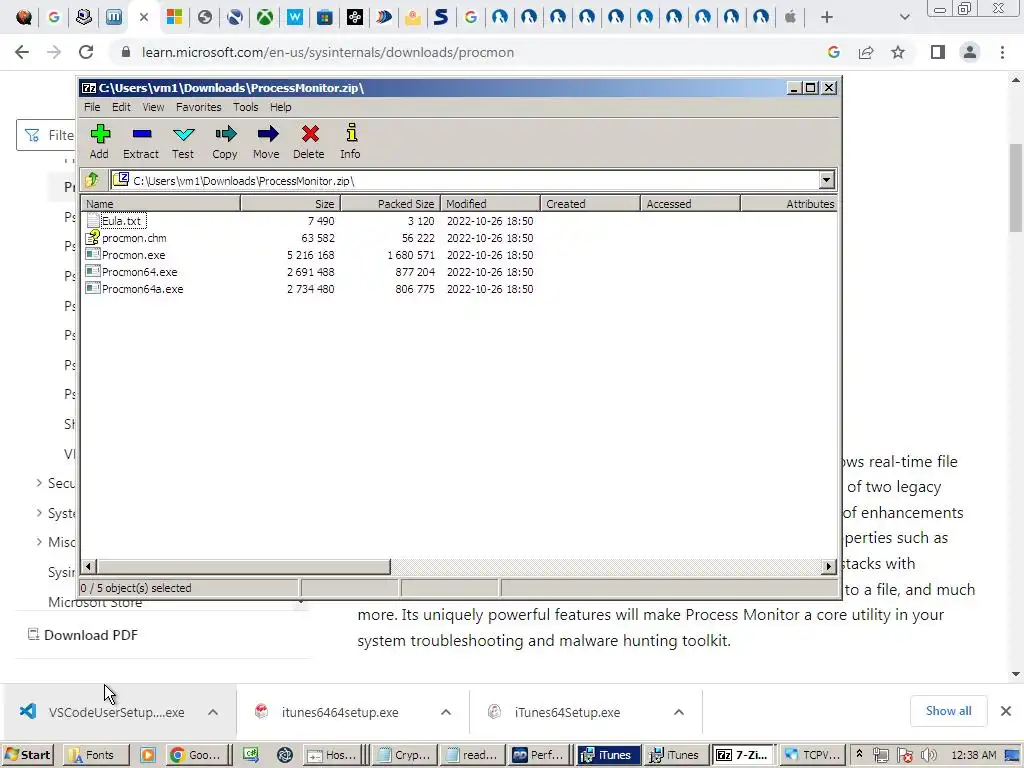Select the procmon.chm file
The image size is (1024, 768).
point(127,238)
